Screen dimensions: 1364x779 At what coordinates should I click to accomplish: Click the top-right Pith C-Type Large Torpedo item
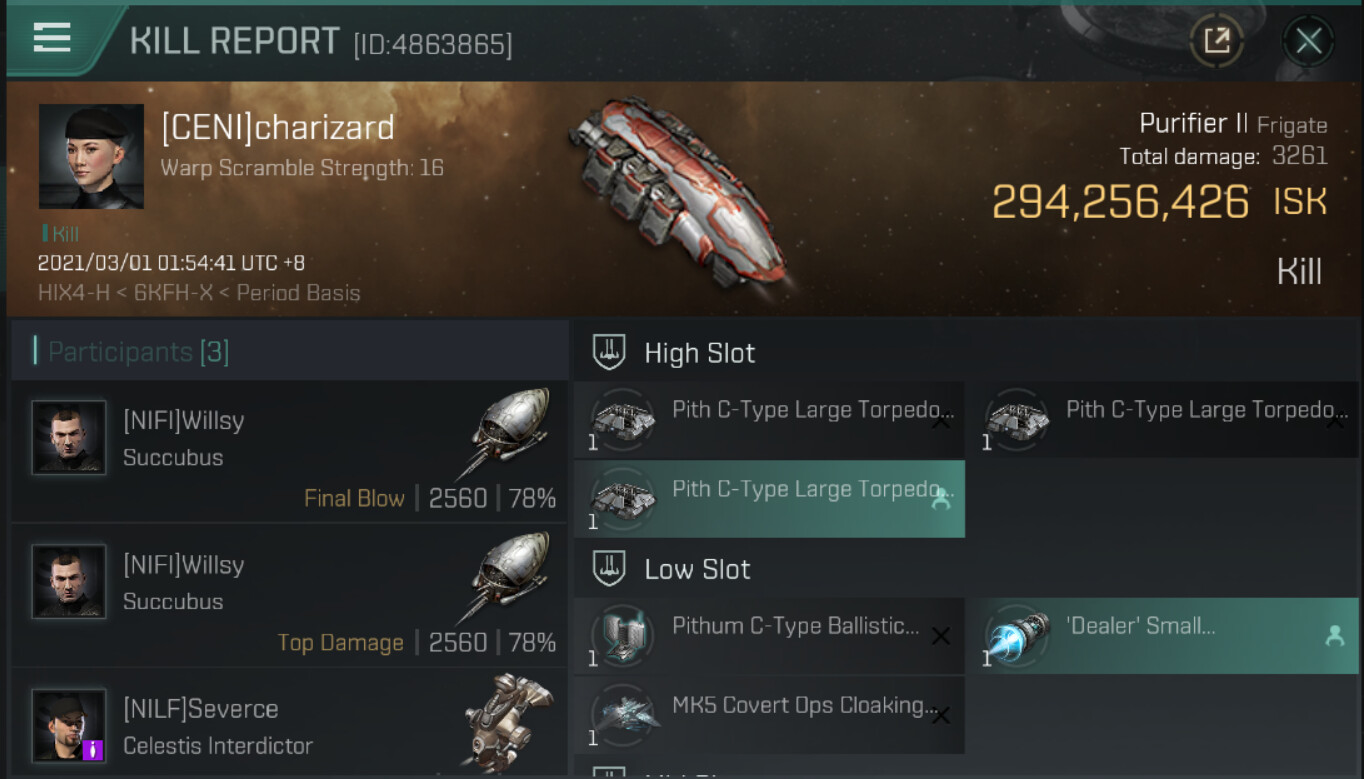pos(1167,420)
